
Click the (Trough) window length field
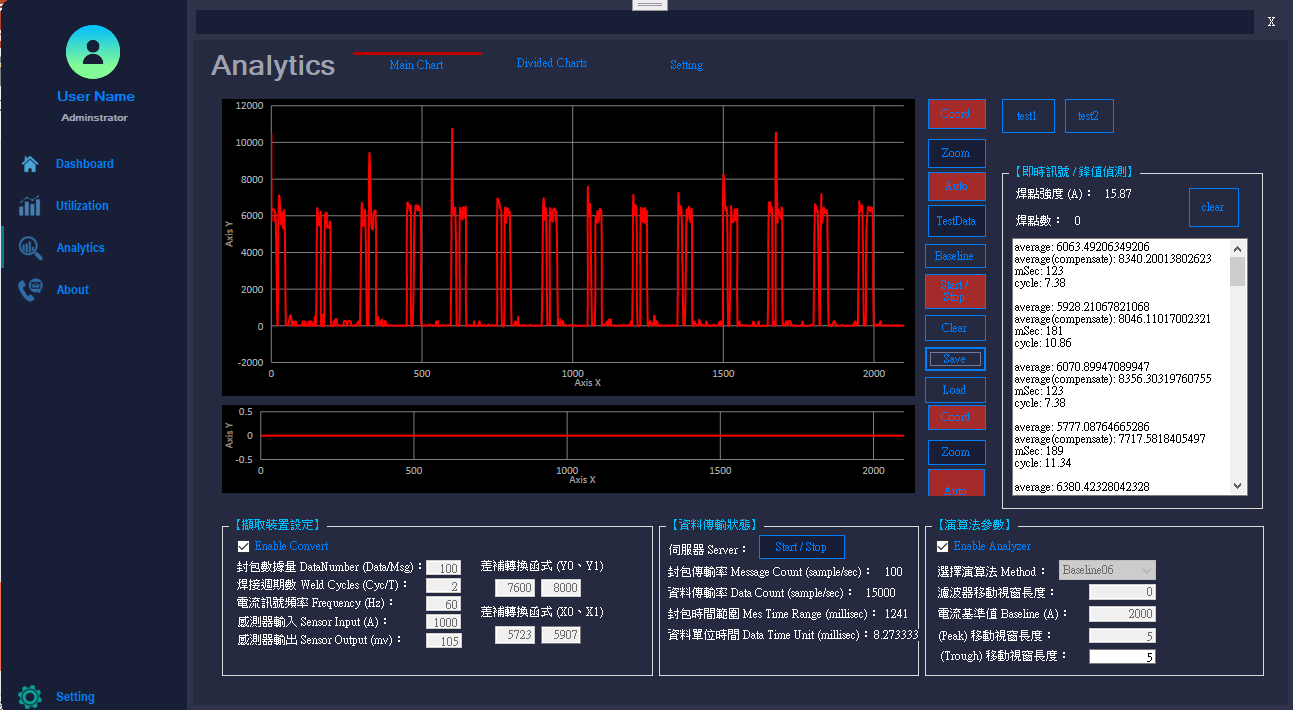tap(1122, 657)
